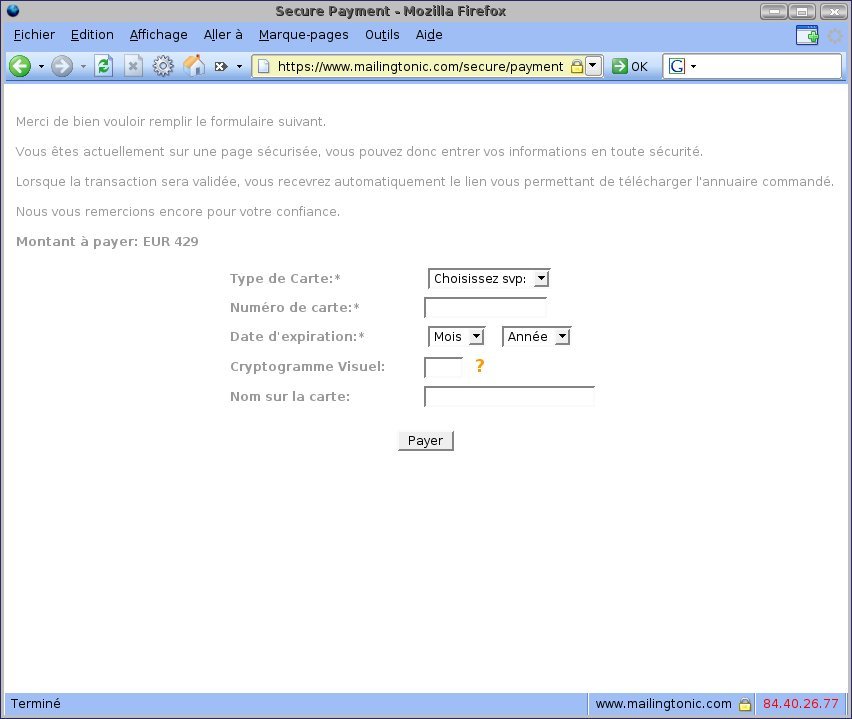Click the orange question mark help icon
The image size is (852, 719).
[x=479, y=366]
